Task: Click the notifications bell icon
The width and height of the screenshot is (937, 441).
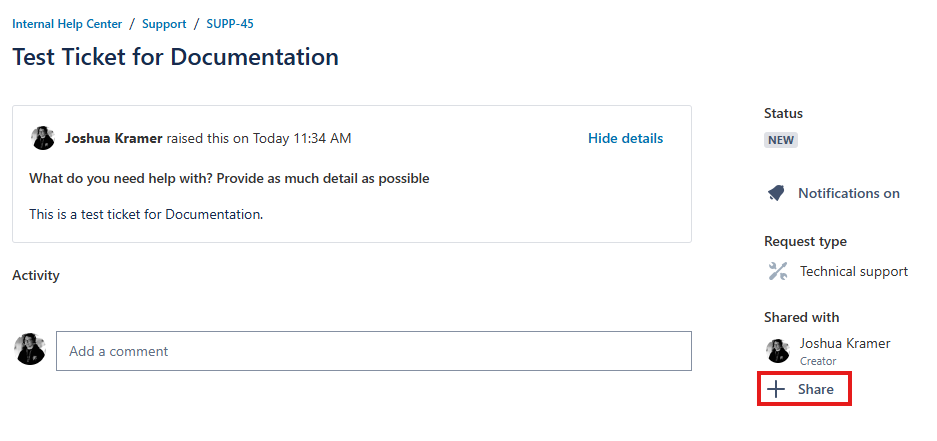Action: pyautogui.click(x=776, y=193)
